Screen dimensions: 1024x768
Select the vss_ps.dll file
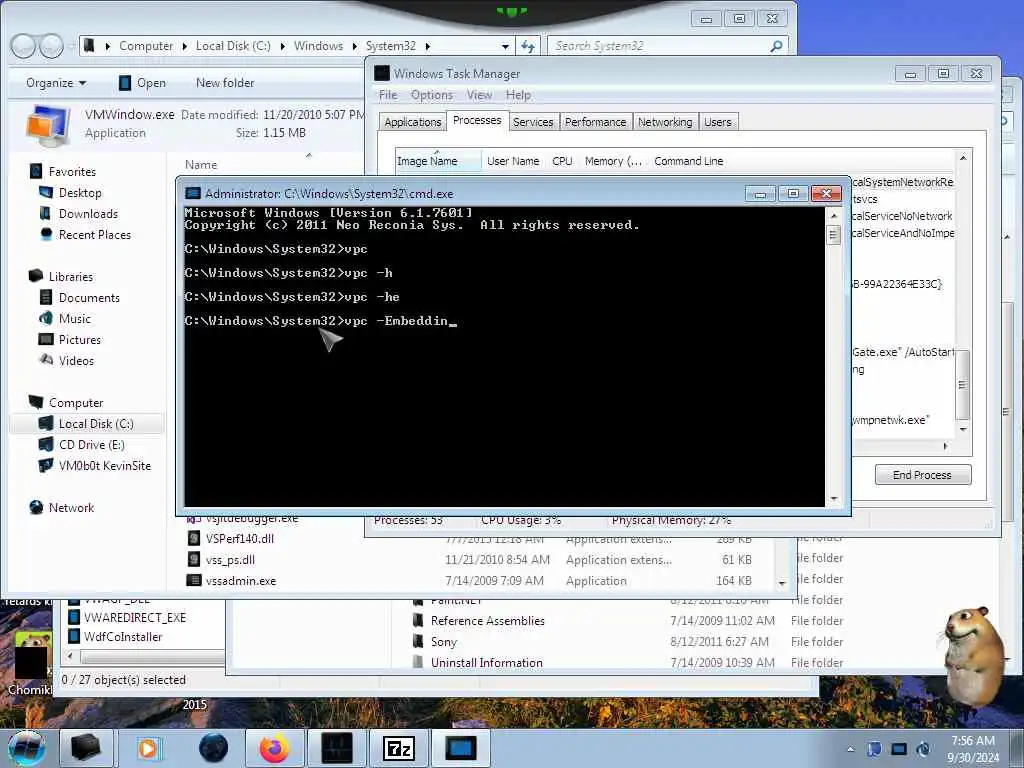230,560
